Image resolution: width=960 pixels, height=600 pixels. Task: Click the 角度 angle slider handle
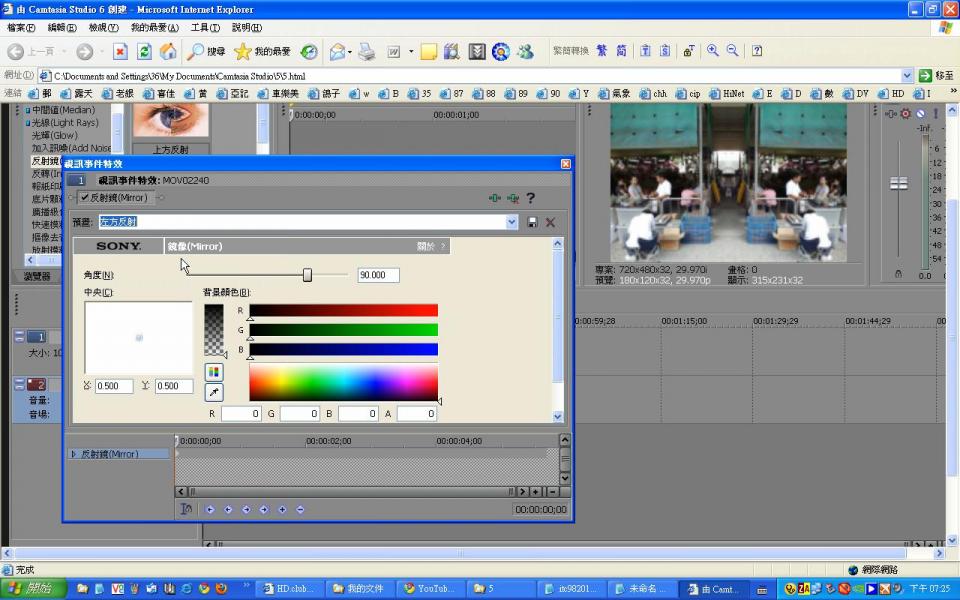tap(307, 275)
